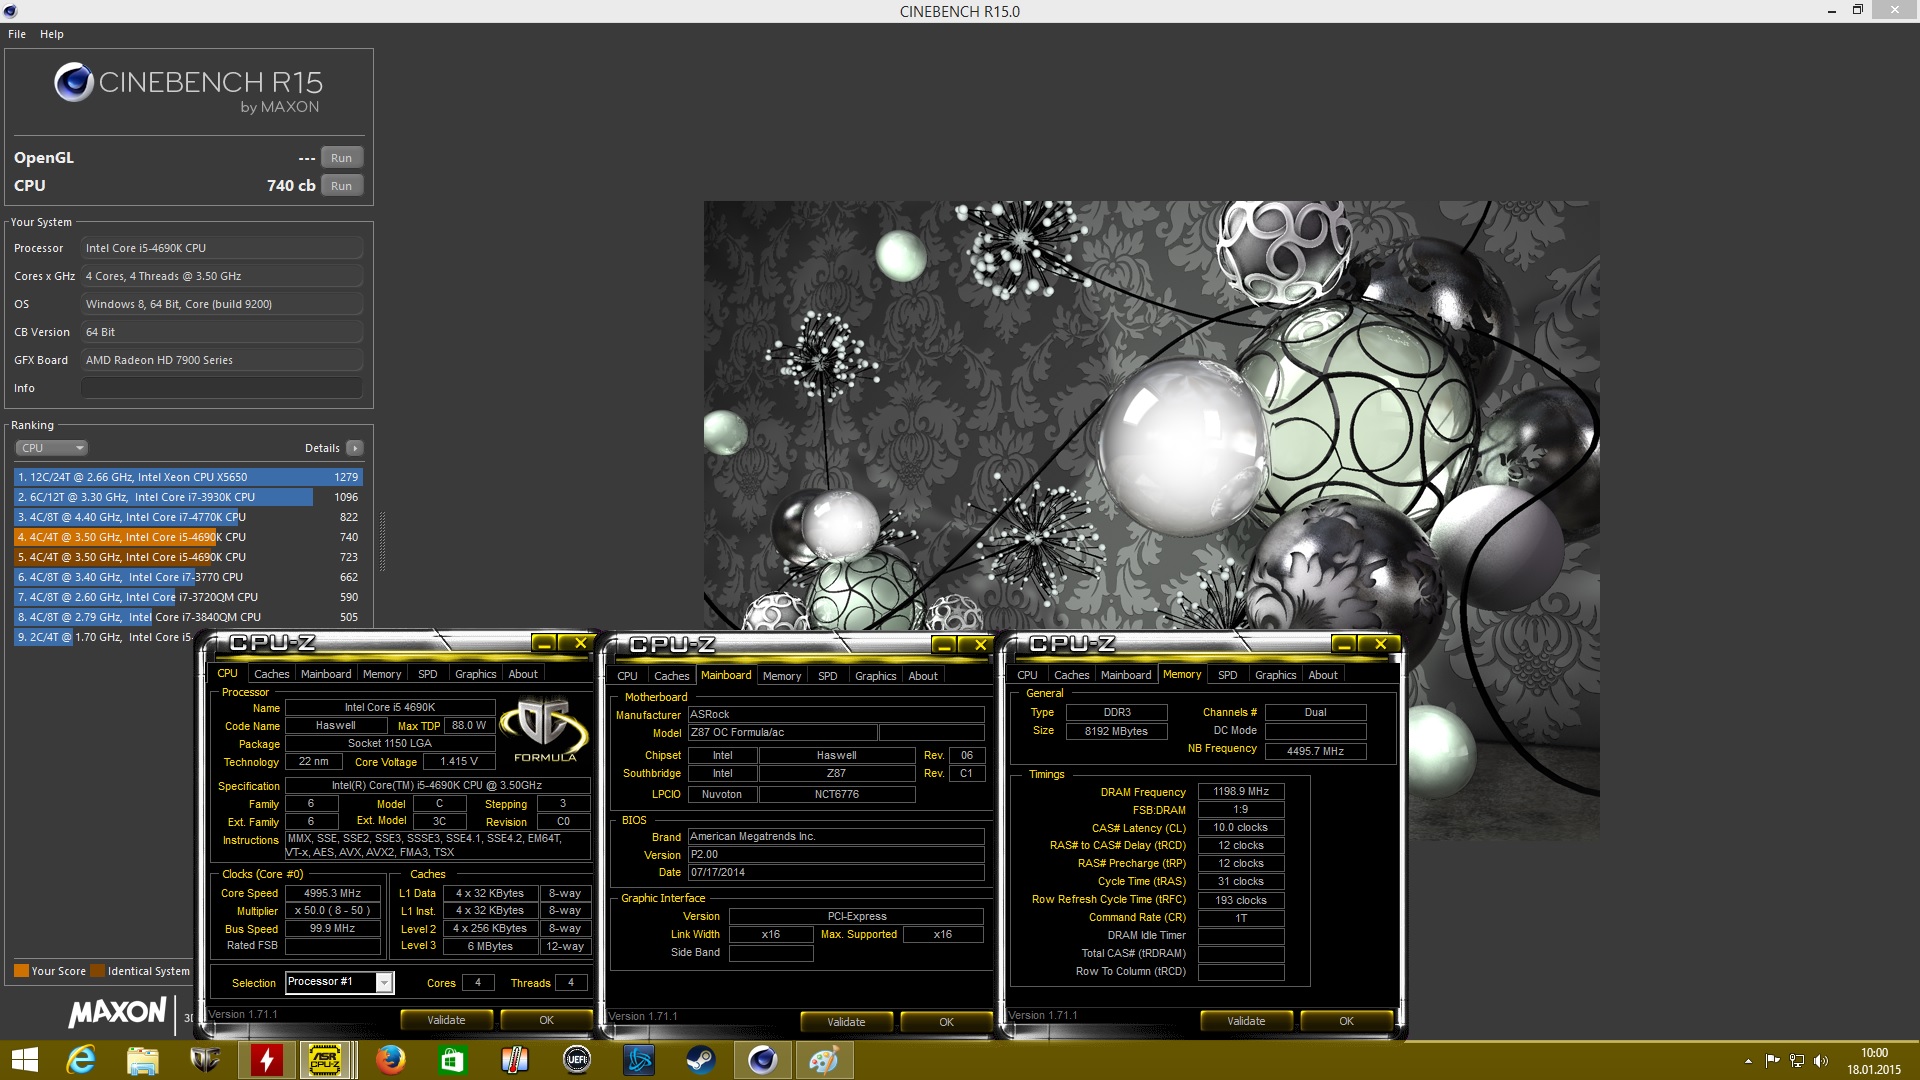Viewport: 1920px width, 1080px height.
Task: Open SPD tab in first CPU-Z window
Action: click(428, 674)
